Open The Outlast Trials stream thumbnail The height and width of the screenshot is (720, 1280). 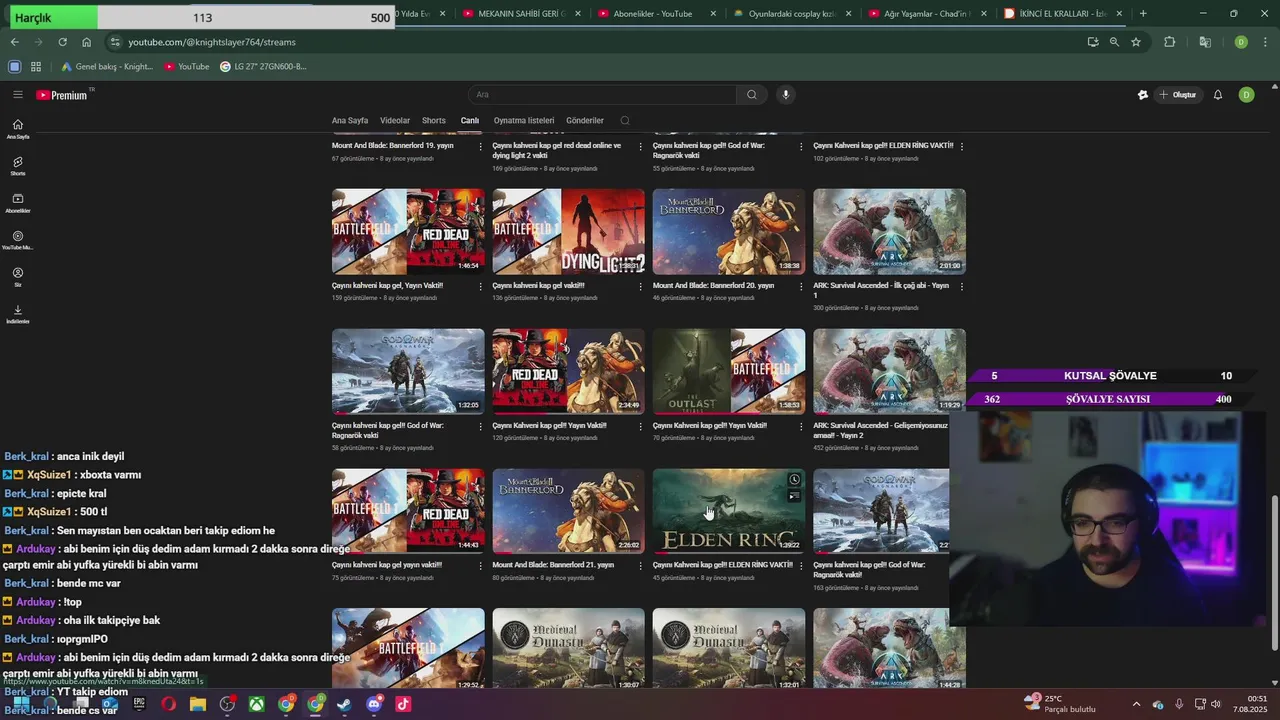coord(729,371)
